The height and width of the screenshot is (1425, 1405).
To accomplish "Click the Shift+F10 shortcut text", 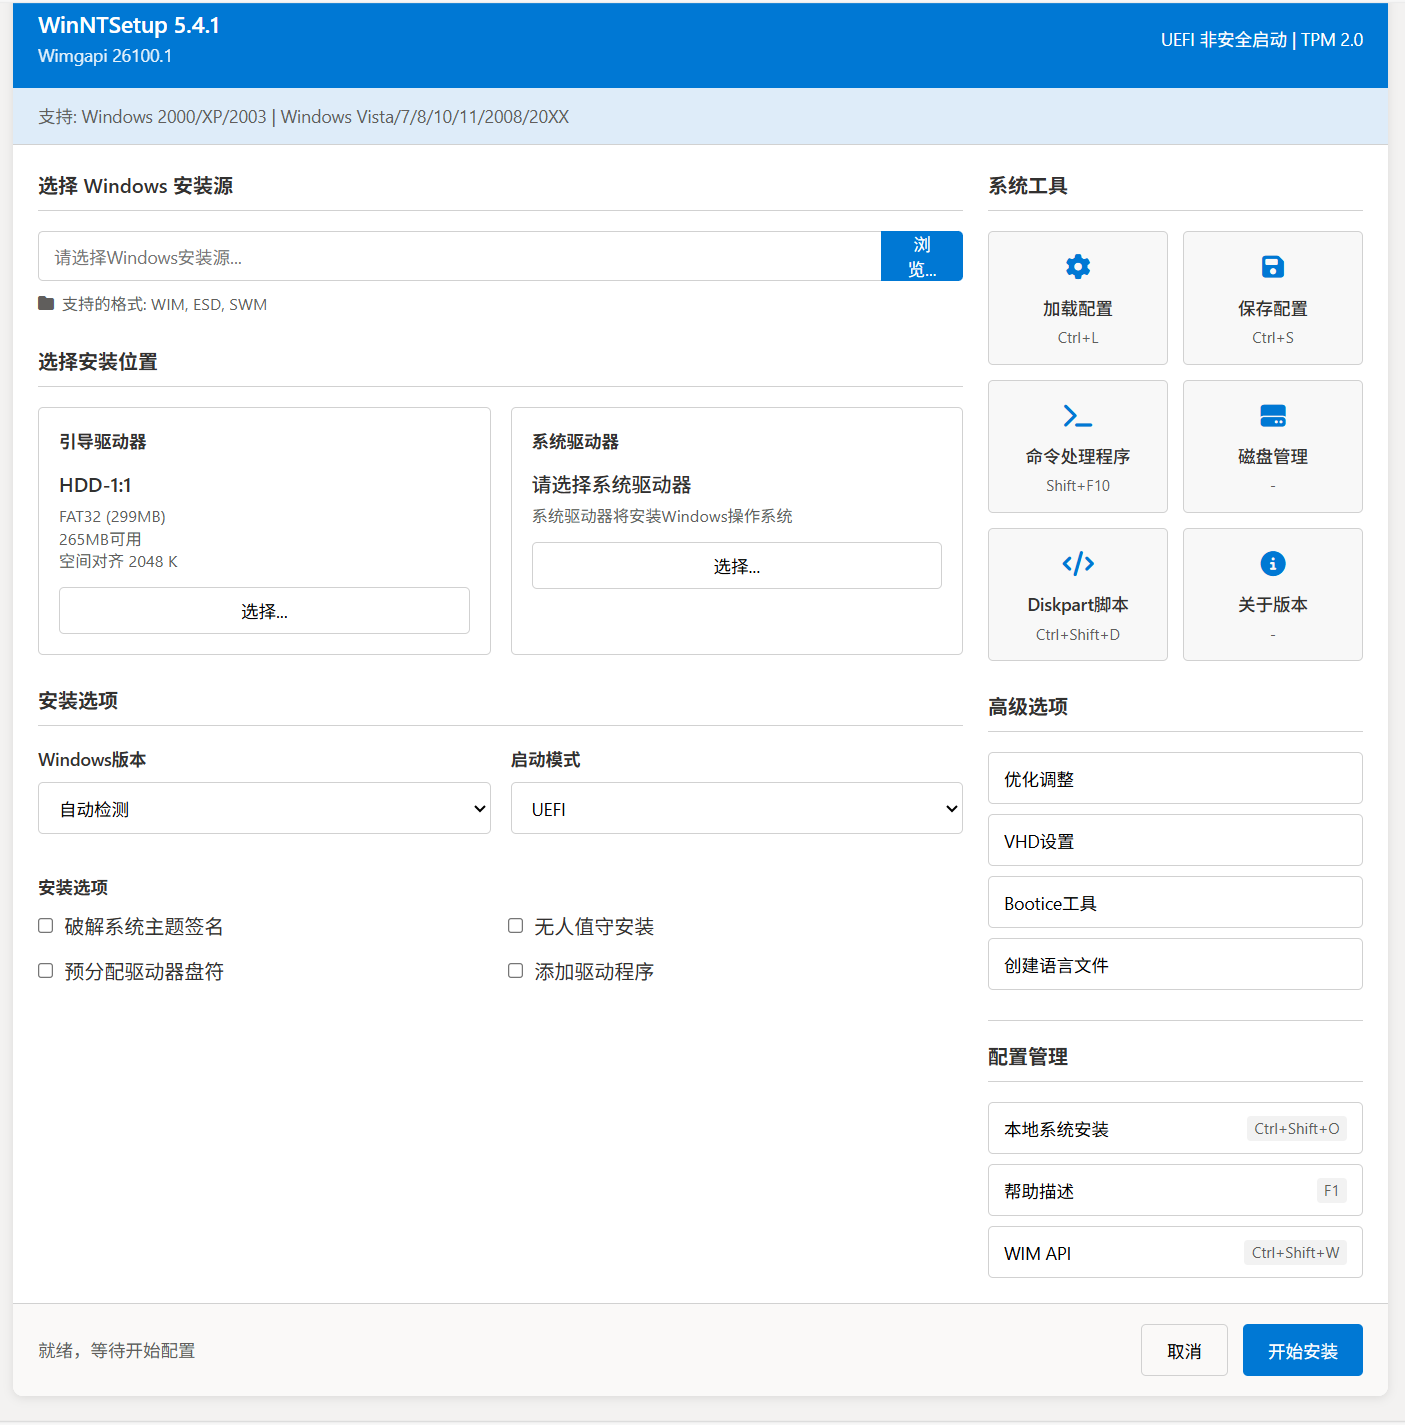I will (1078, 485).
